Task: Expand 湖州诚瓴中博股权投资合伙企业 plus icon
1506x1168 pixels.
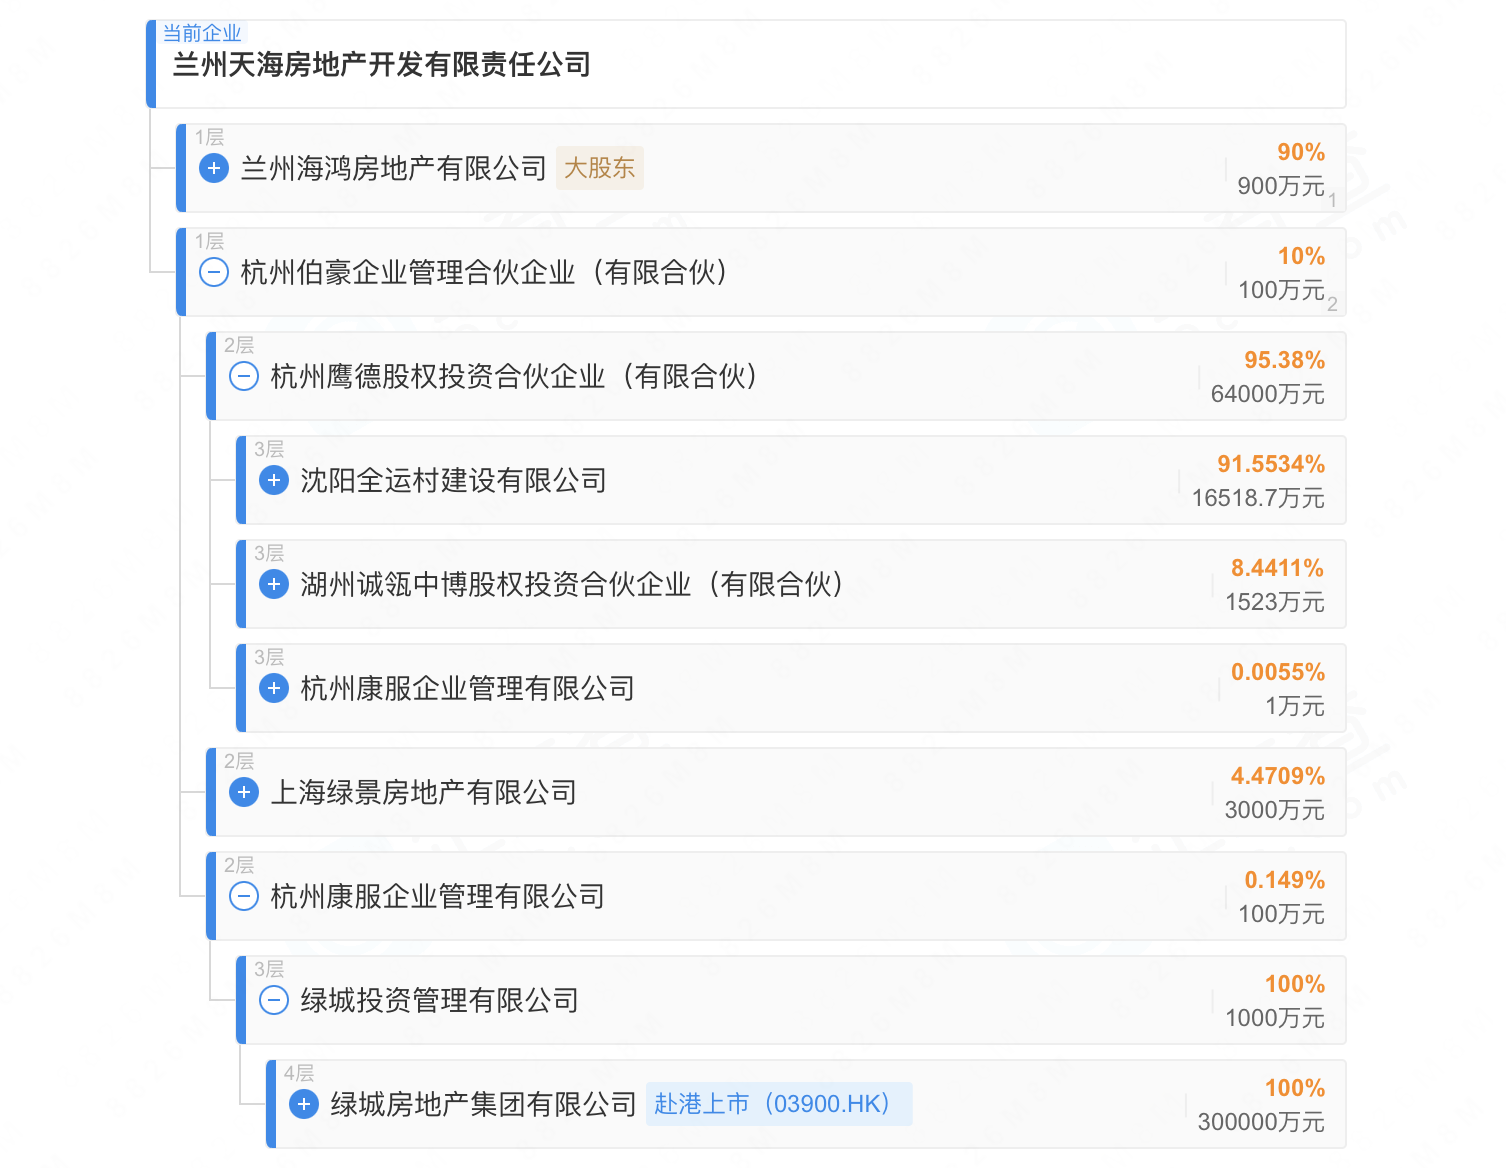Action: click(x=274, y=584)
